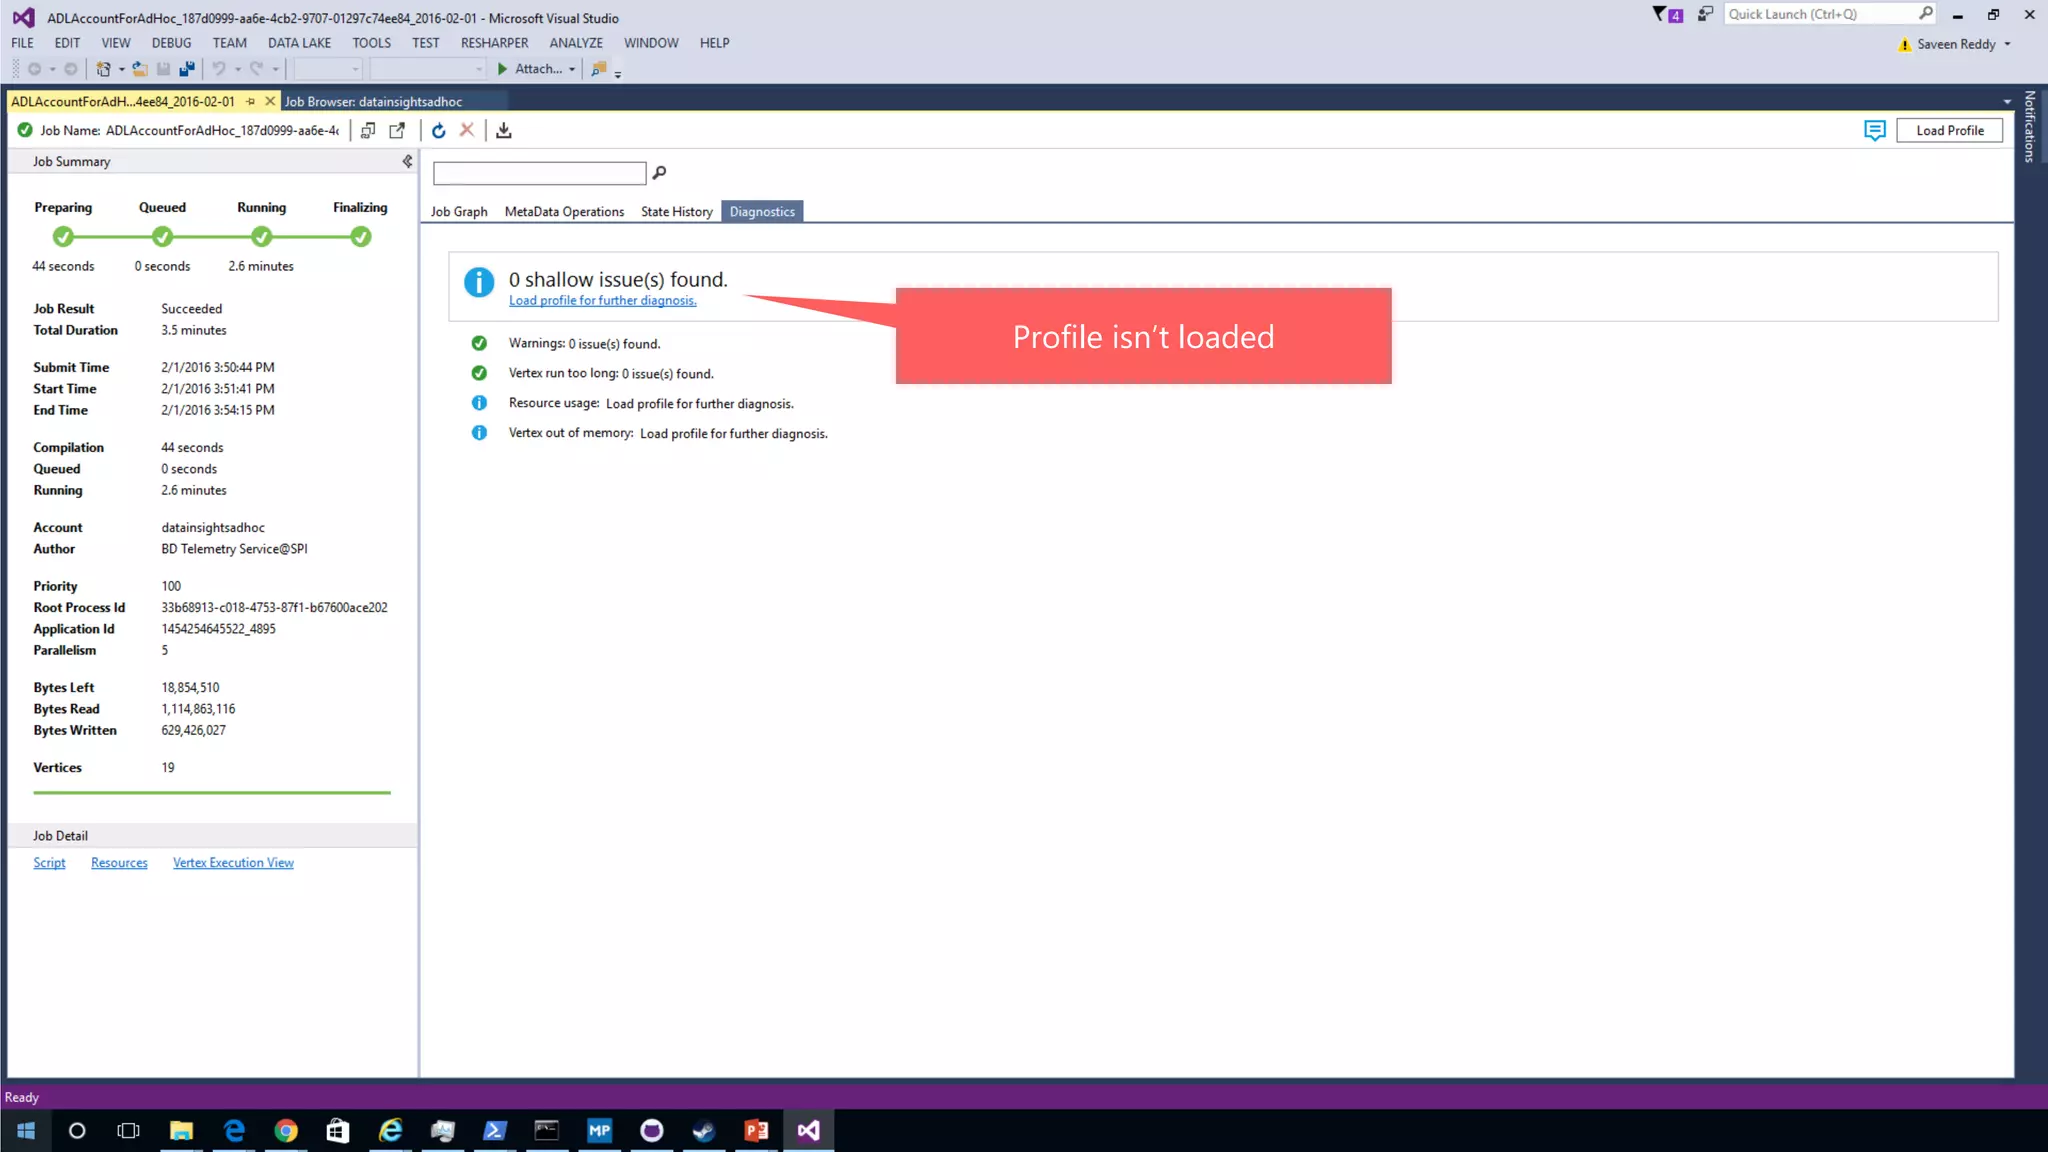
Task: Click the Save All toolbar icon
Action: pyautogui.click(x=187, y=69)
